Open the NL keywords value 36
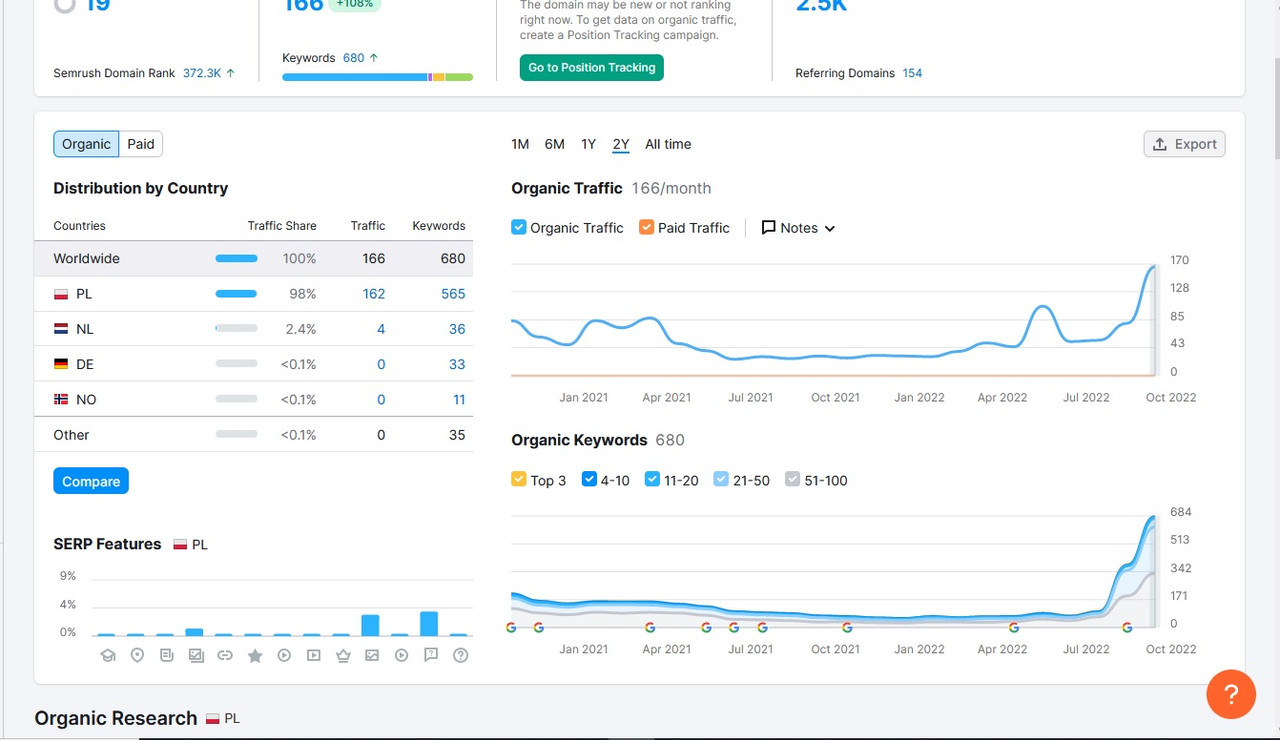Viewport: 1280px width, 740px height. click(x=457, y=329)
